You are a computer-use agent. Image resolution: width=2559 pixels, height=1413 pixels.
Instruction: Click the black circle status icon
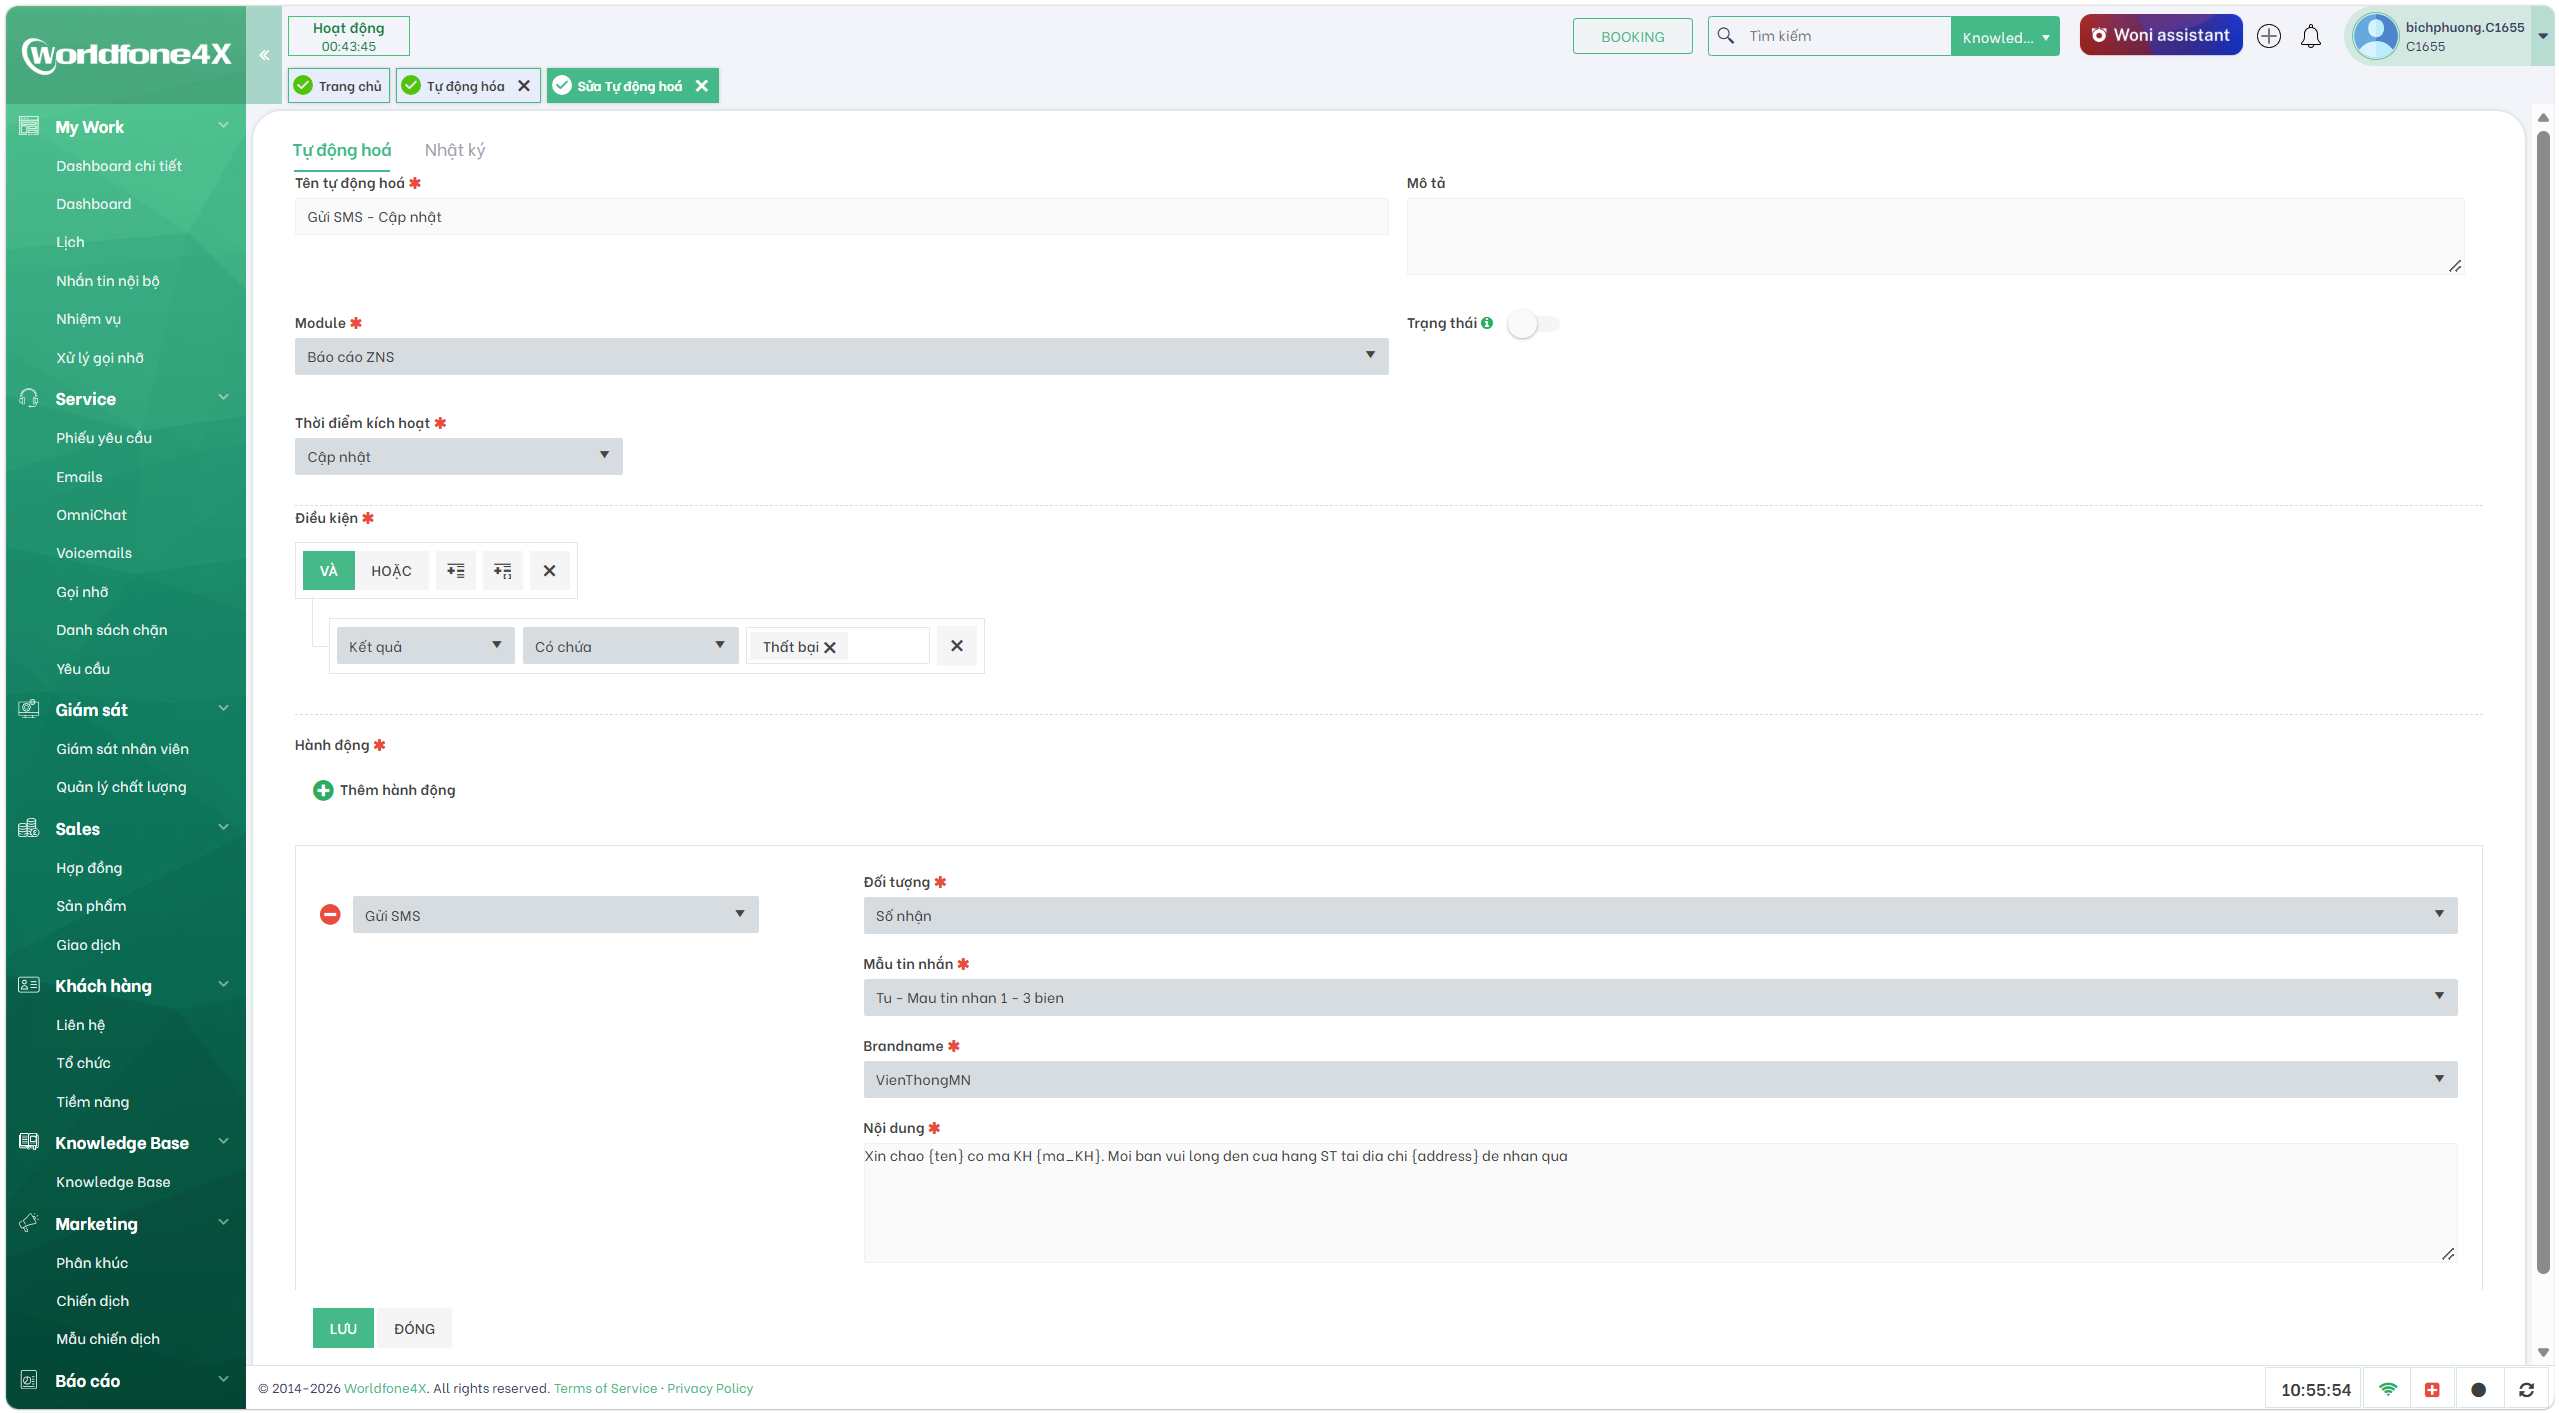(2478, 1389)
